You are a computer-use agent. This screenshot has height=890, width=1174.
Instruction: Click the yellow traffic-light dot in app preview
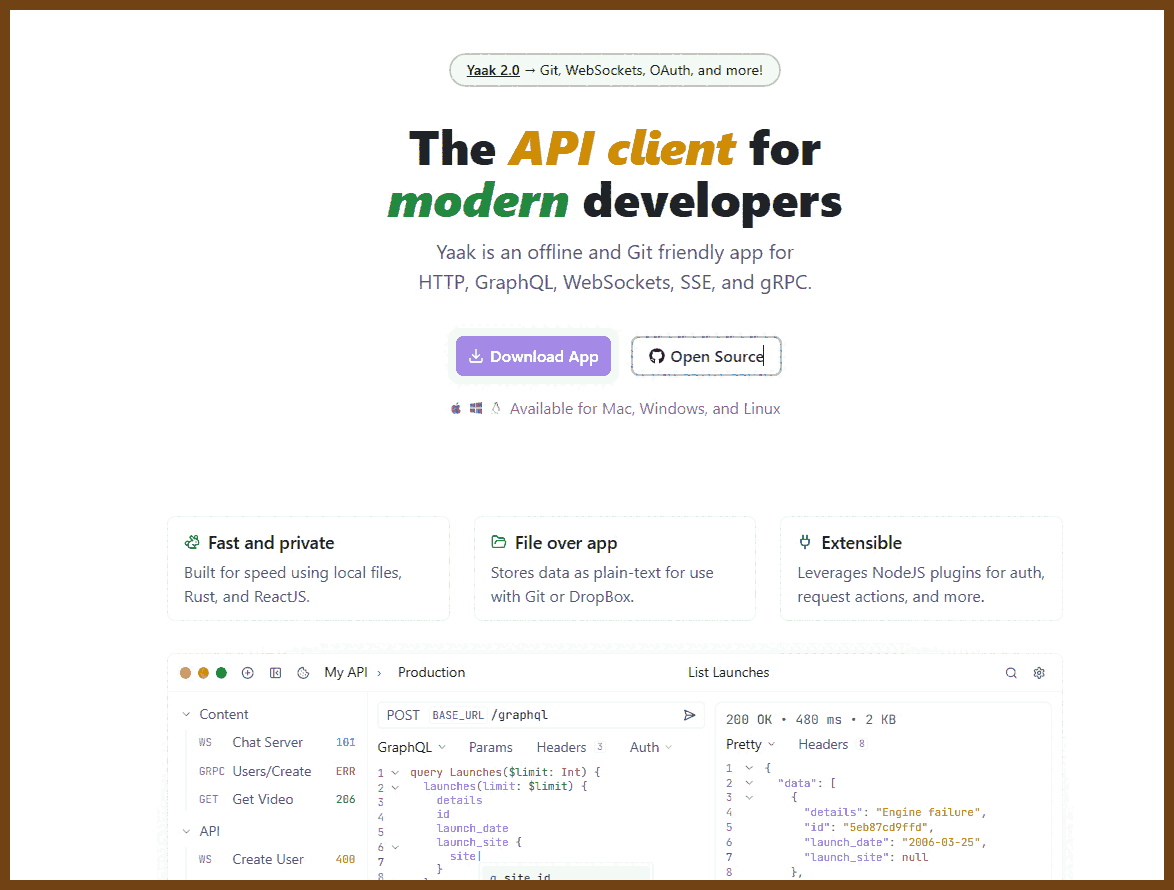click(204, 673)
